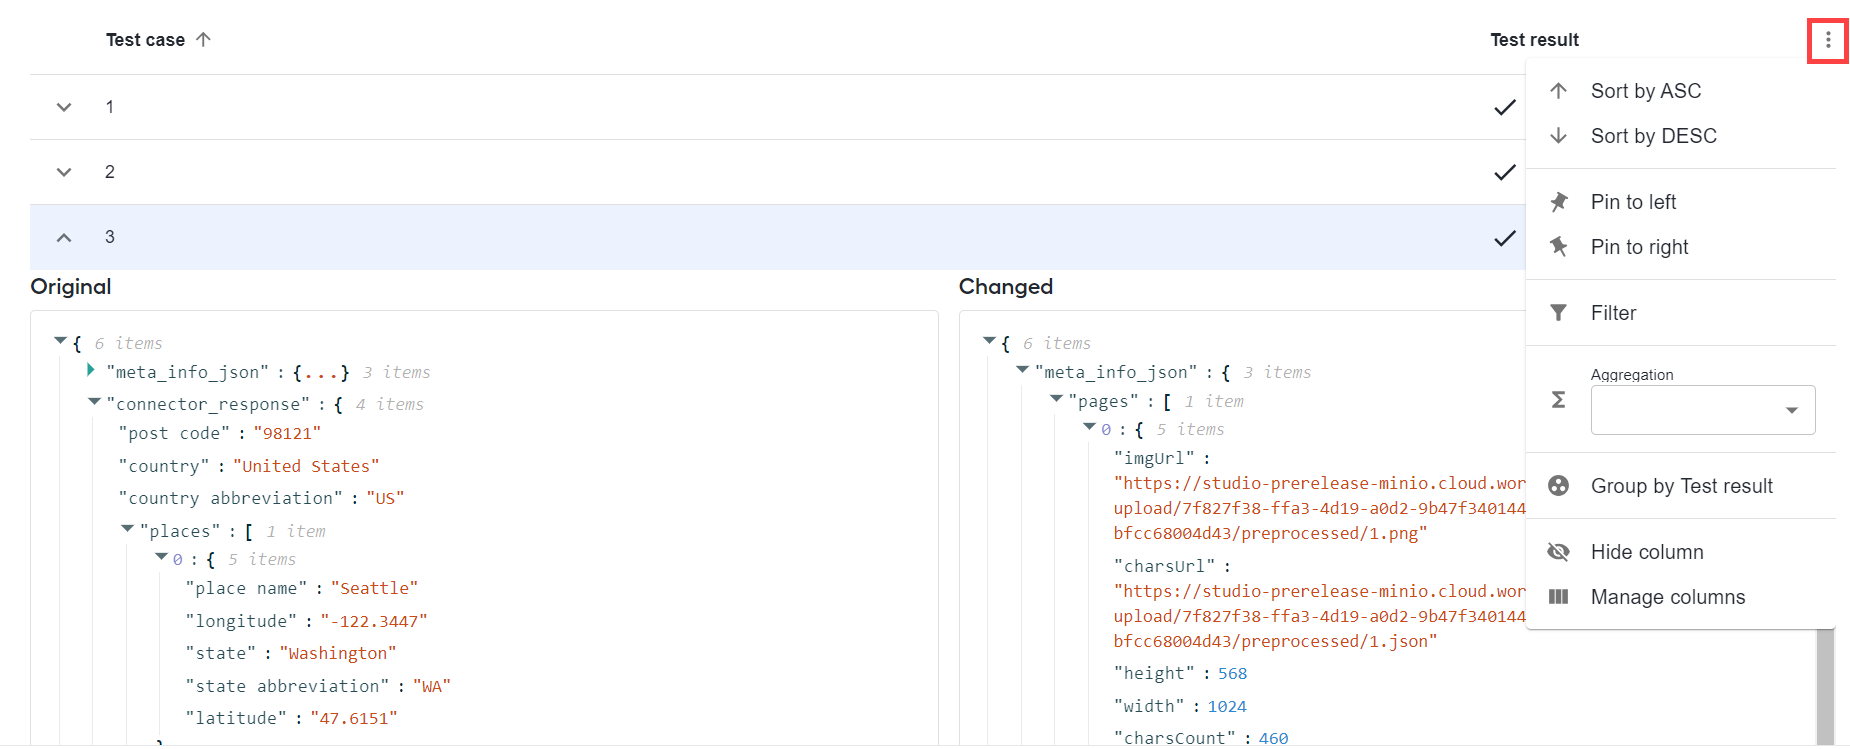
Task: Click the columns icon beside Manage columns
Action: click(1558, 597)
